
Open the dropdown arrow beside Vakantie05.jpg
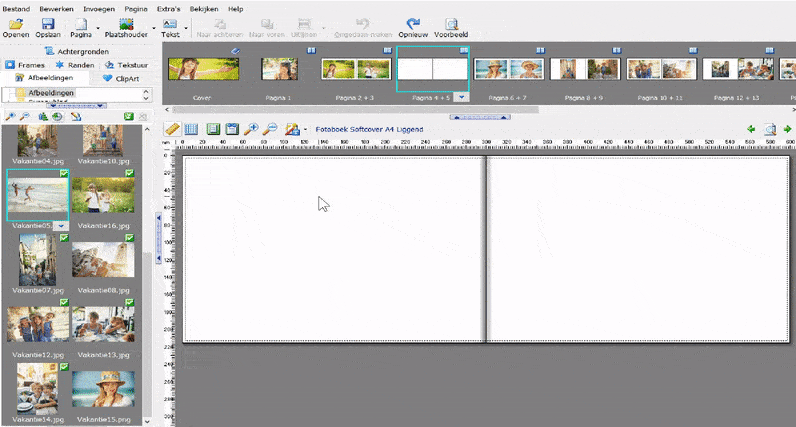[62, 227]
